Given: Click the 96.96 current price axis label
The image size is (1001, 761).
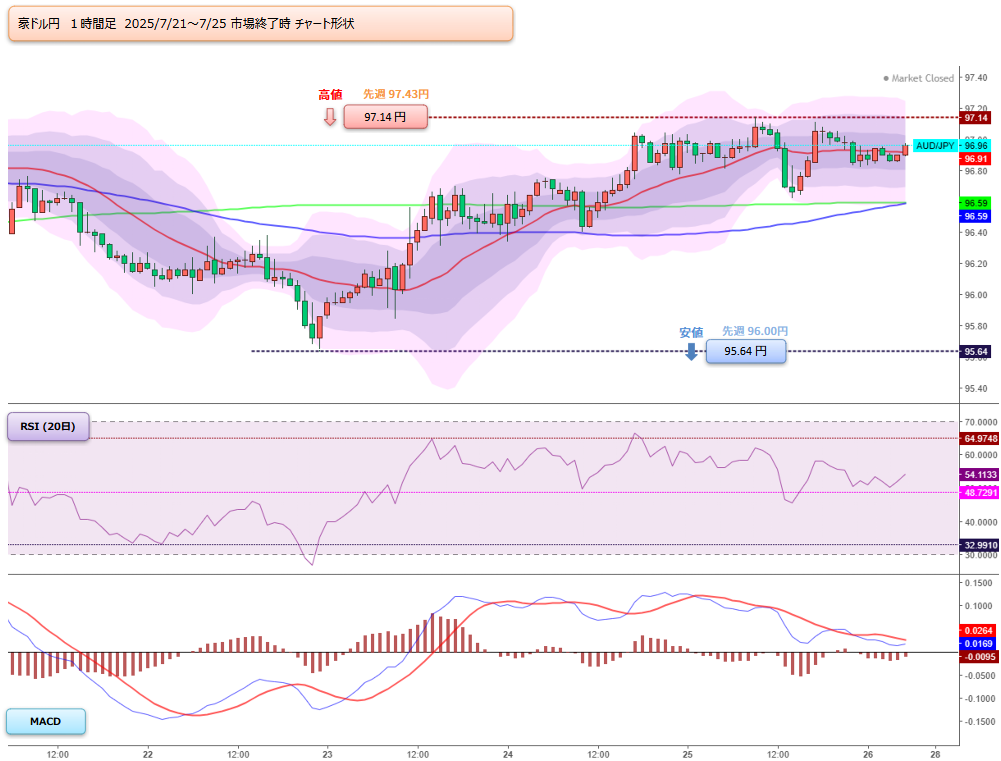Looking at the screenshot, I should (975, 146).
